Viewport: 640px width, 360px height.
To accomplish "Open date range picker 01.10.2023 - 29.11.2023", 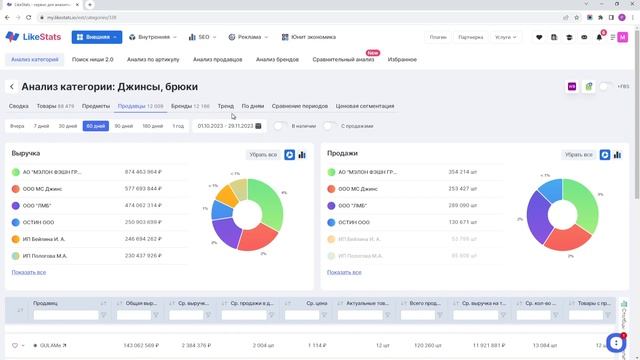I will (x=229, y=126).
